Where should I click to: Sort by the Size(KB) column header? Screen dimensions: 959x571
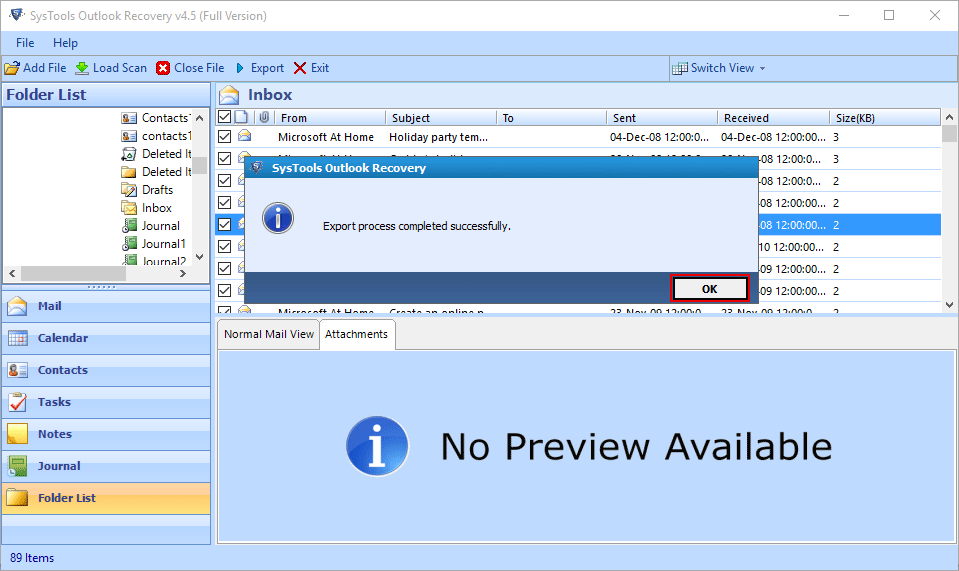coord(885,117)
